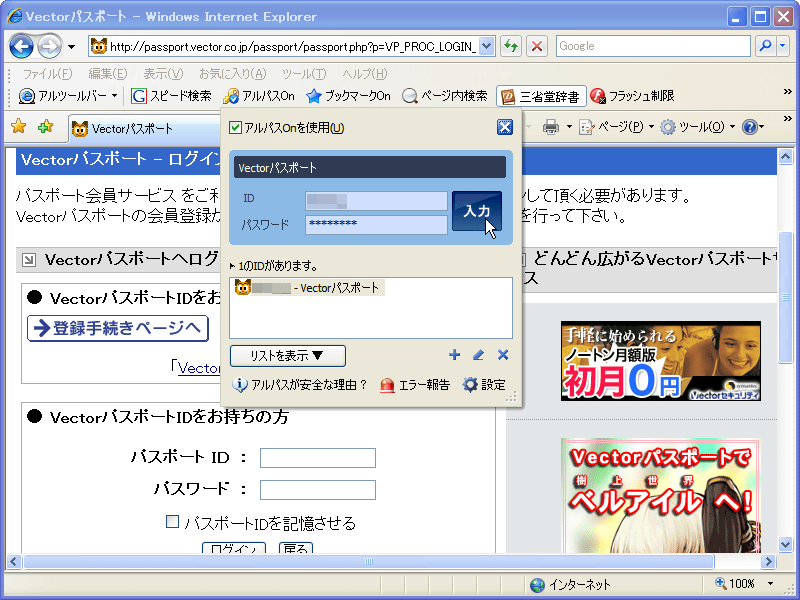Check the パスポートIDを記憶させる checkbox

click(x=172, y=521)
